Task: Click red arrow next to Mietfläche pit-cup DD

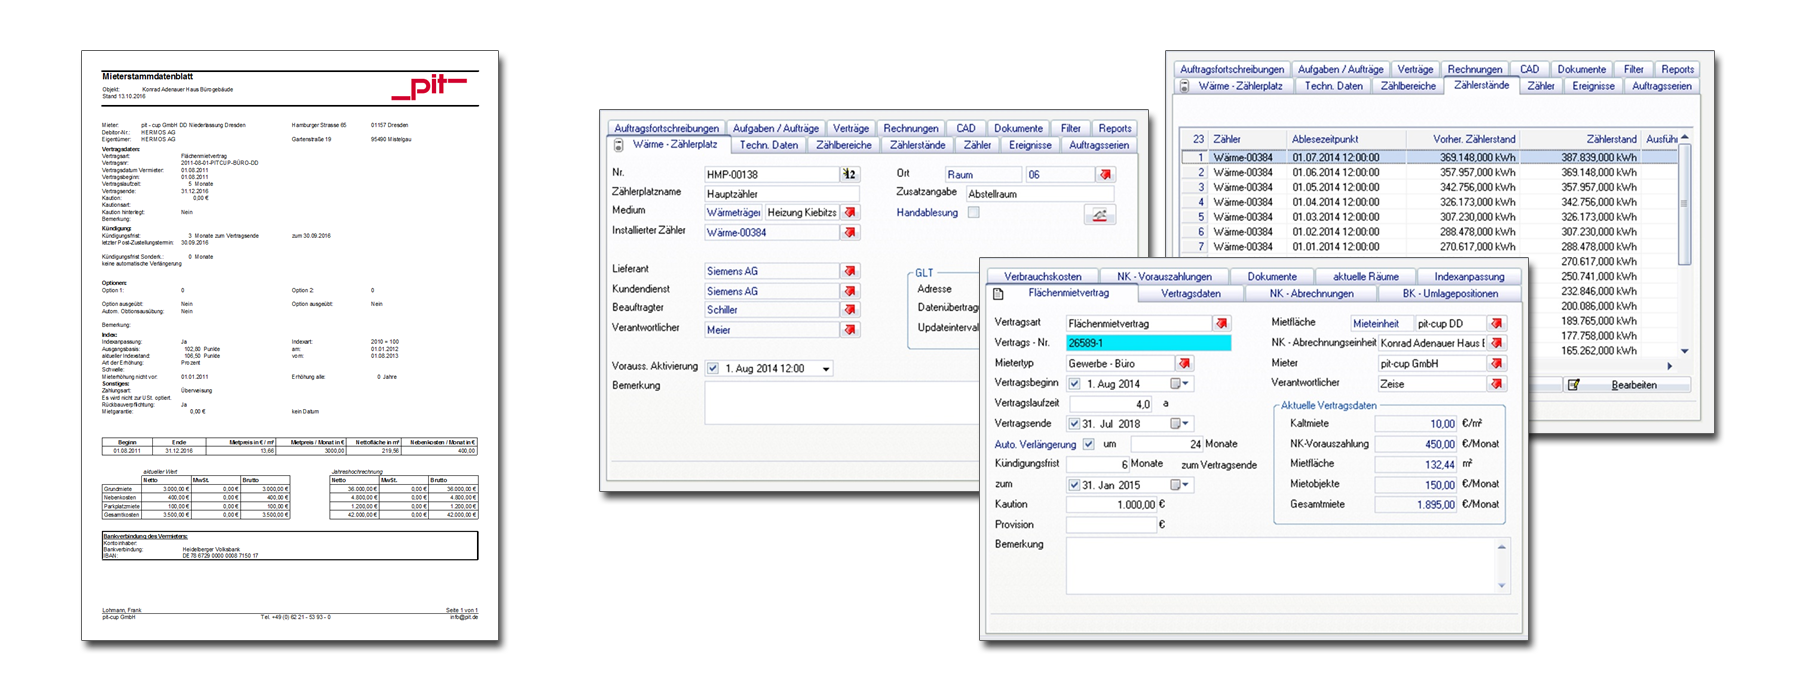Action: pos(1496,323)
